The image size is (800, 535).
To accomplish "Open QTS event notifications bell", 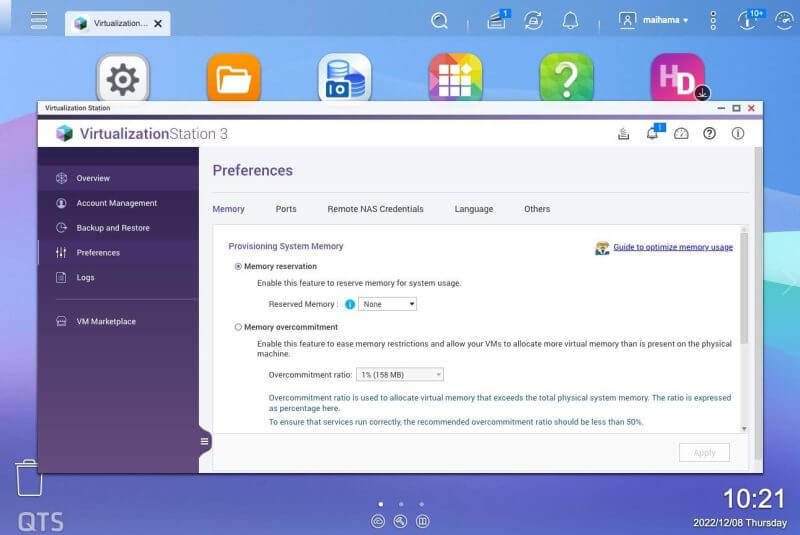I will coord(570,21).
